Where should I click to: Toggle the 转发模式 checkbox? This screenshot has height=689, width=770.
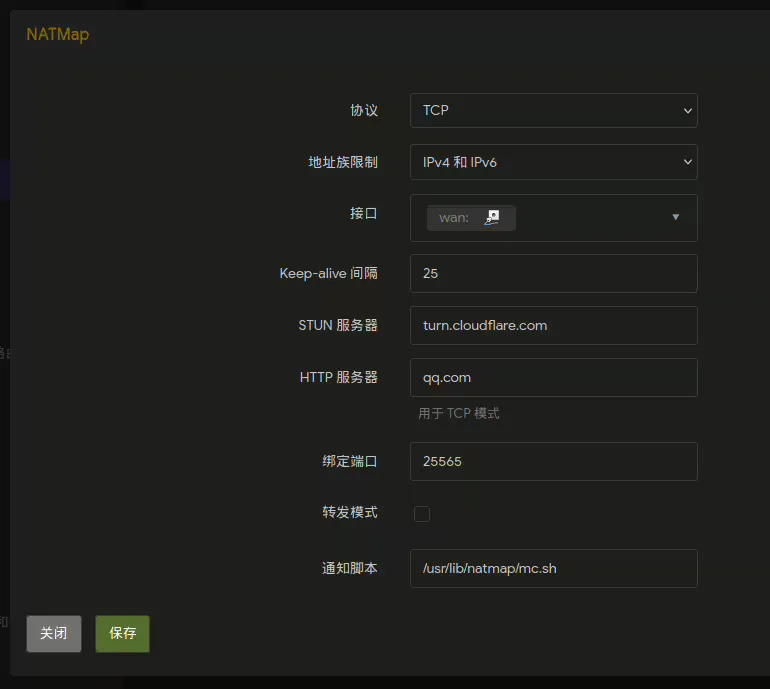pyautogui.click(x=422, y=513)
